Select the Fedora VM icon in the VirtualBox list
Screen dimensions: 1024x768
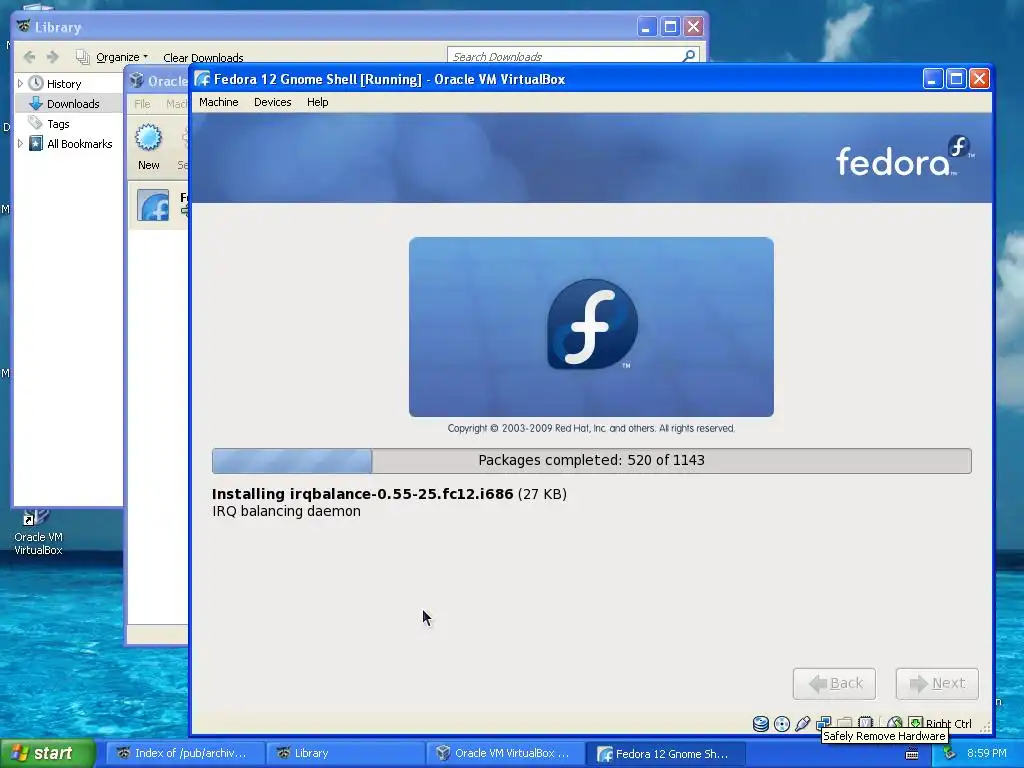pos(153,205)
